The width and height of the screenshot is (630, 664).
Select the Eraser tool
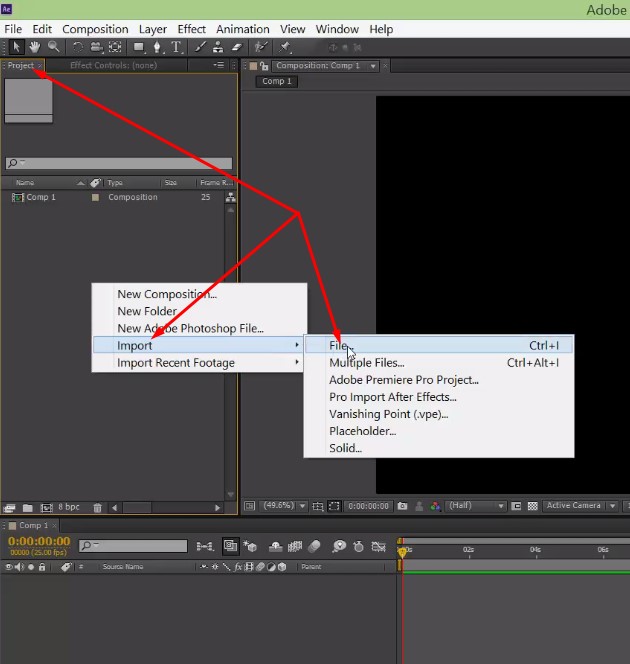237,47
